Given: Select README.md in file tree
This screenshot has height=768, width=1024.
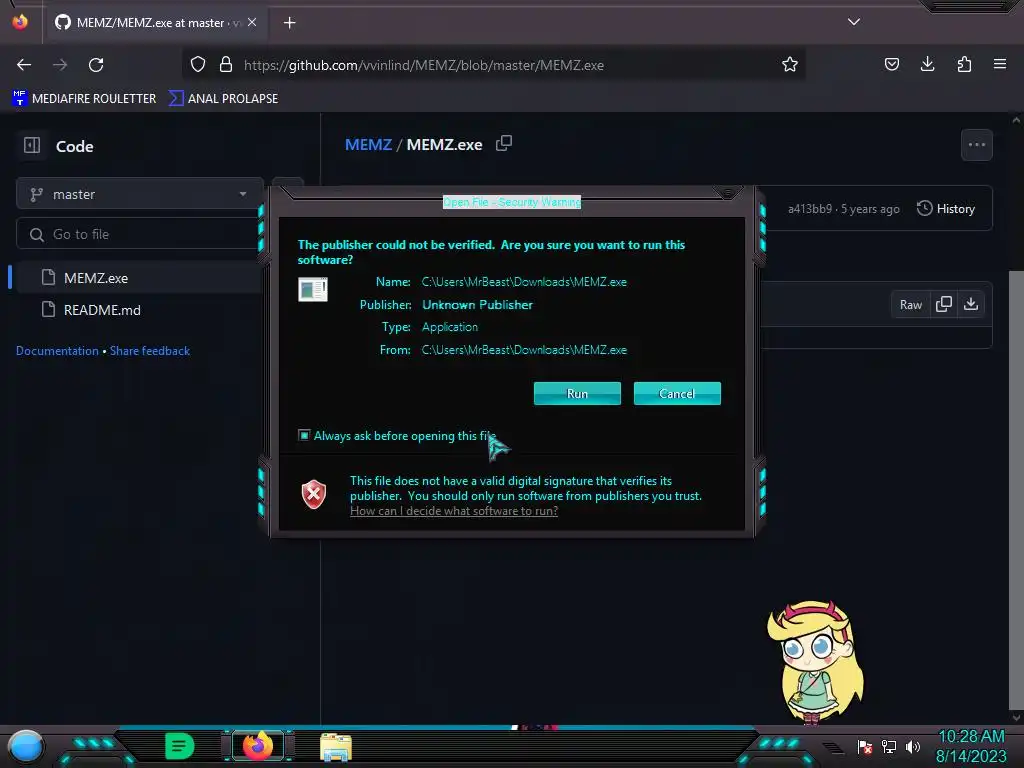Looking at the screenshot, I should (102, 310).
